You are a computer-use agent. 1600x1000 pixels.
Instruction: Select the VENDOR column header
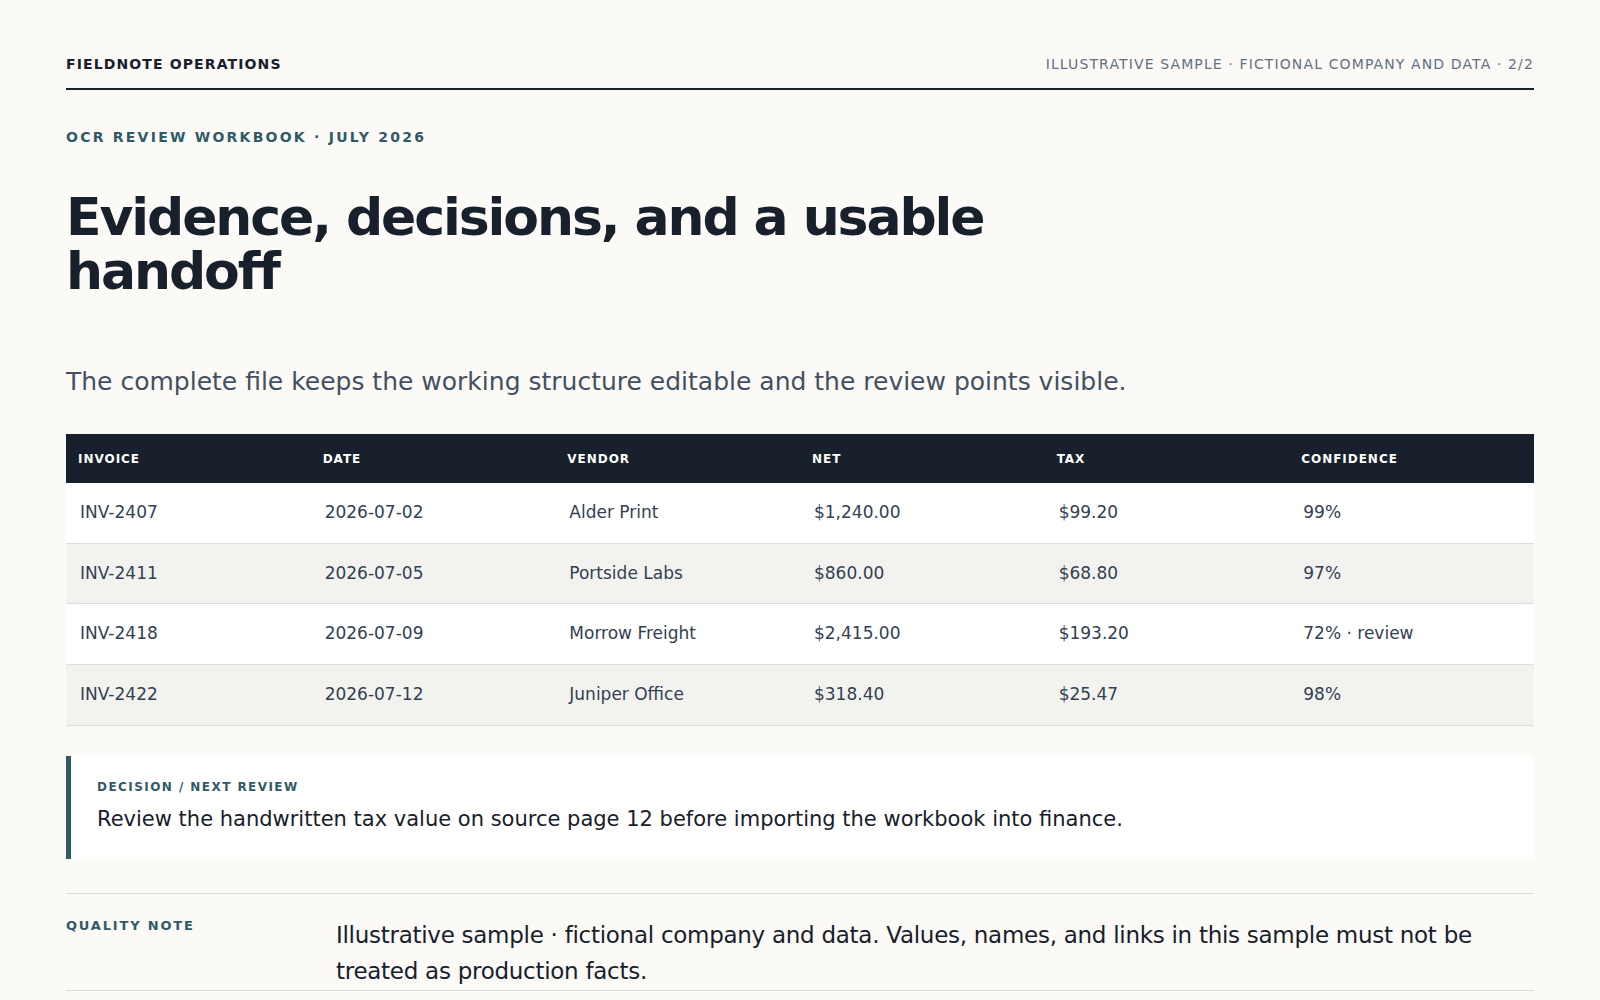tap(598, 459)
